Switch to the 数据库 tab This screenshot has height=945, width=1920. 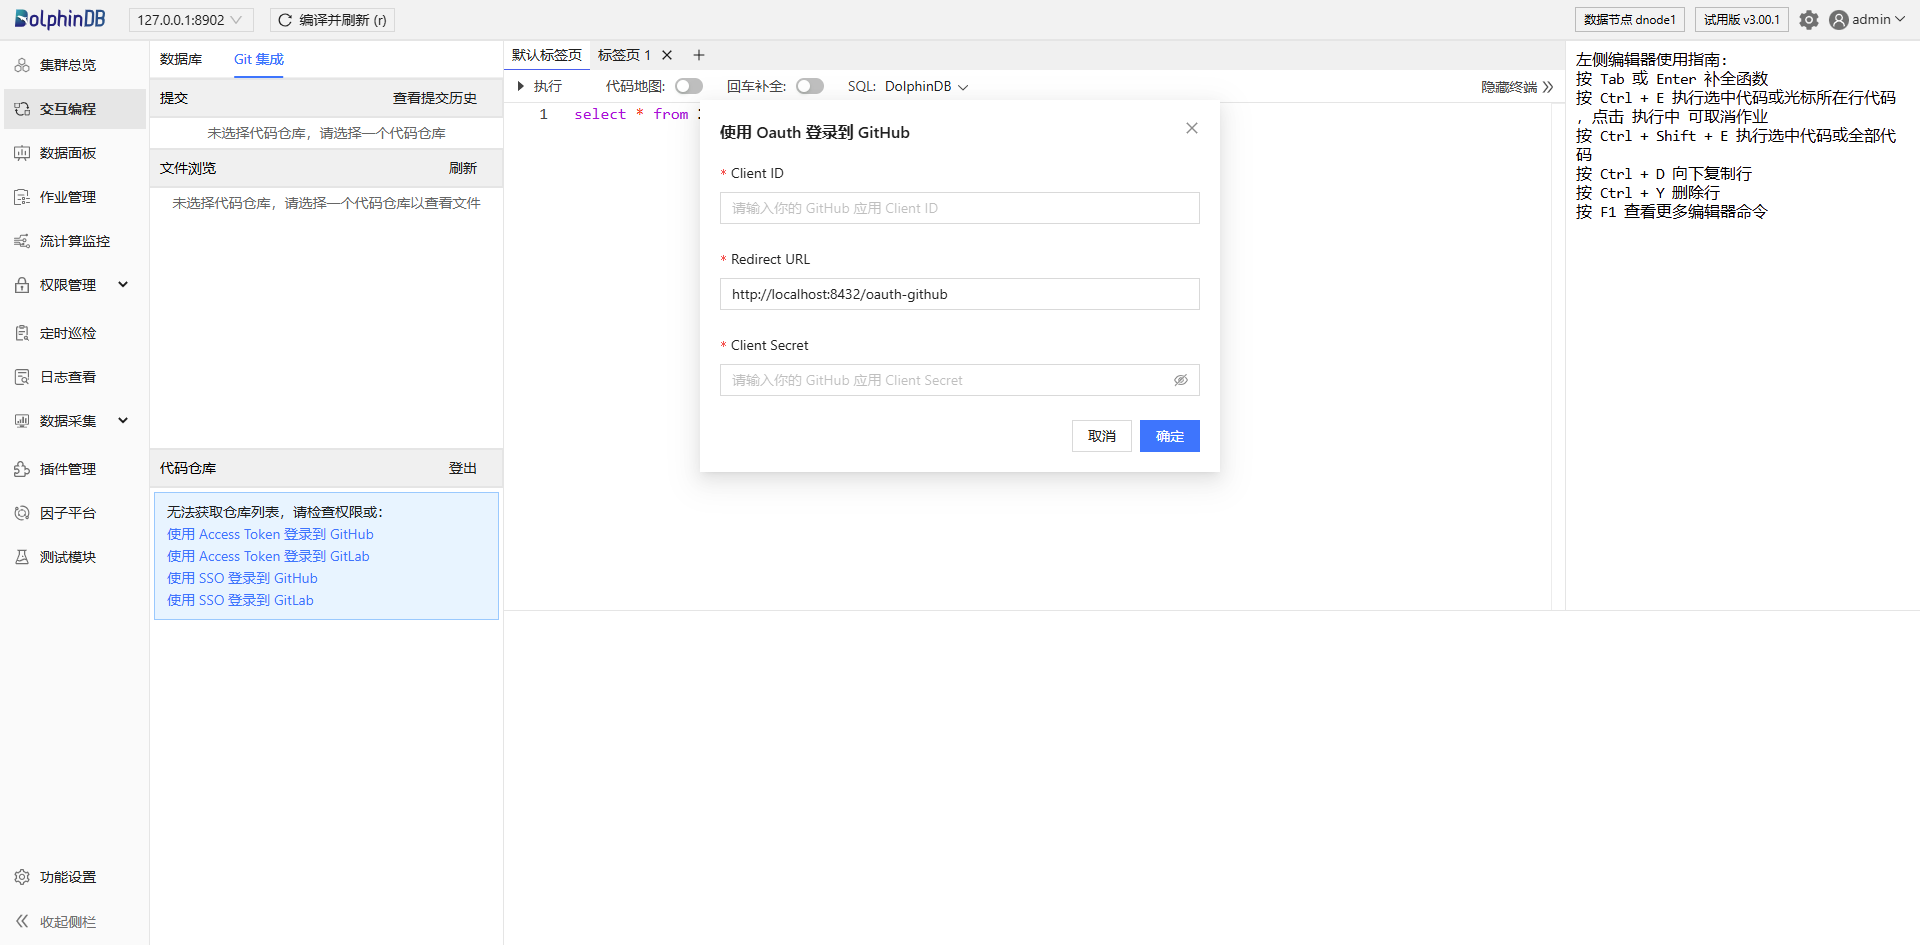point(181,59)
